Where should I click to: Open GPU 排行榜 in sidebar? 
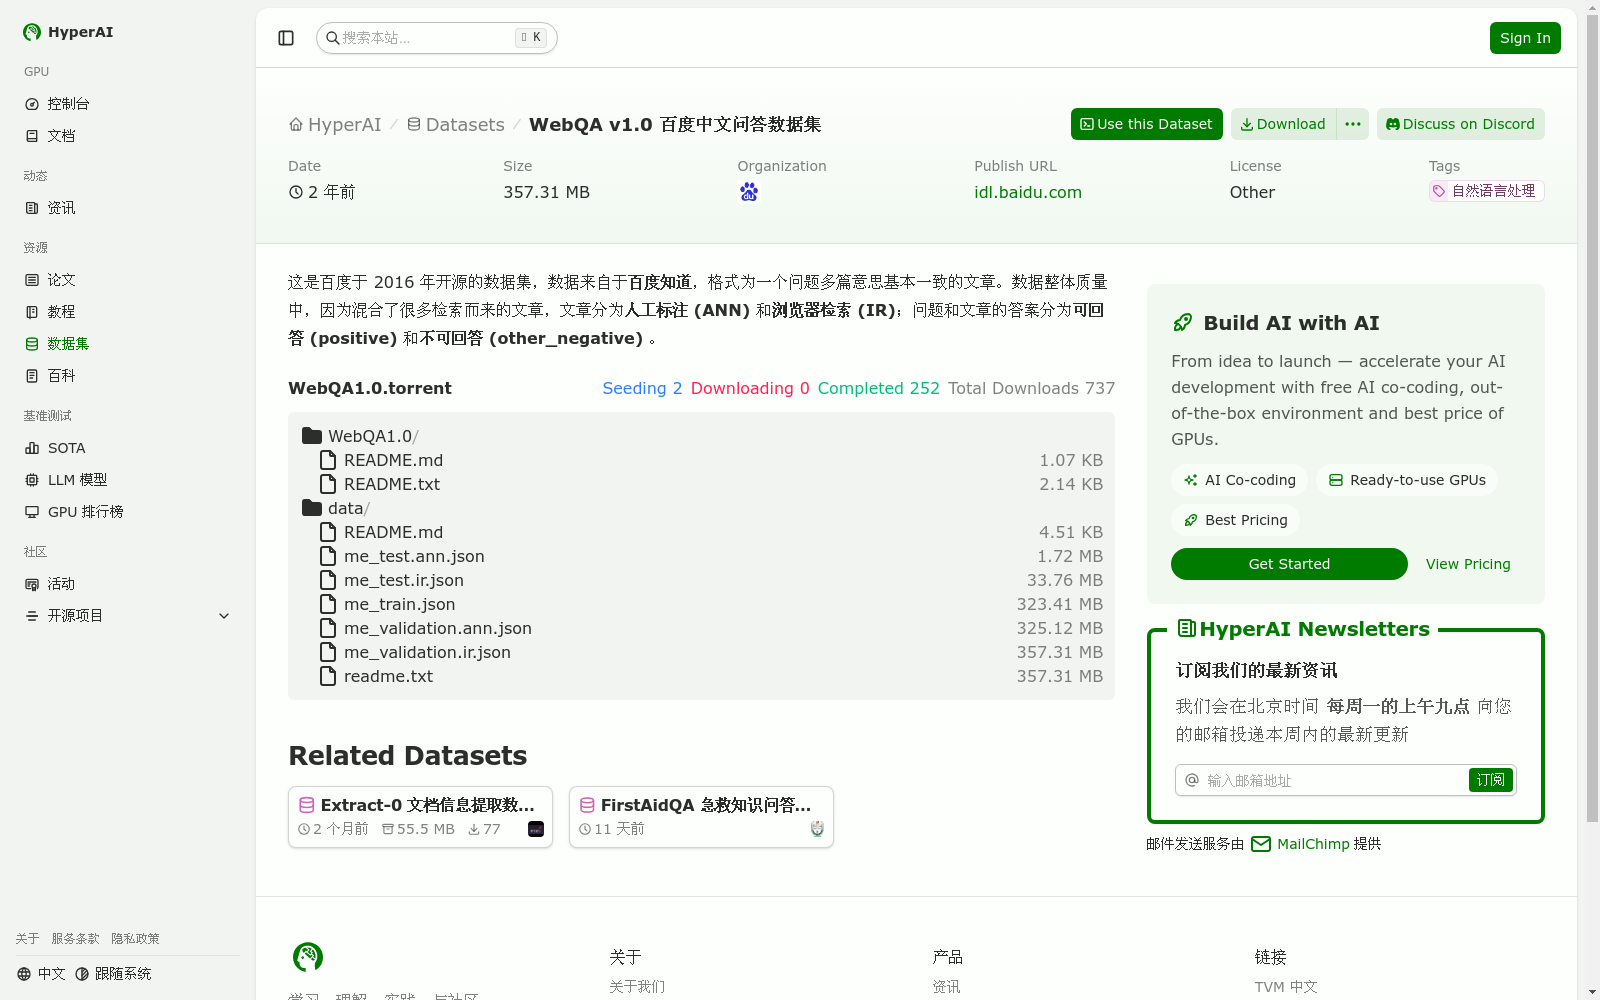[x=128, y=512]
